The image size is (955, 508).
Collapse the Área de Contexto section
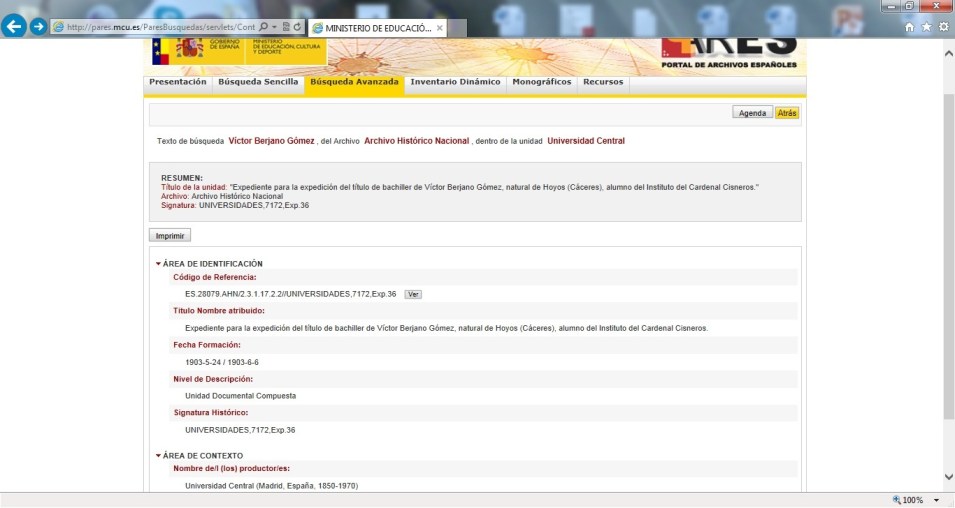coord(158,456)
